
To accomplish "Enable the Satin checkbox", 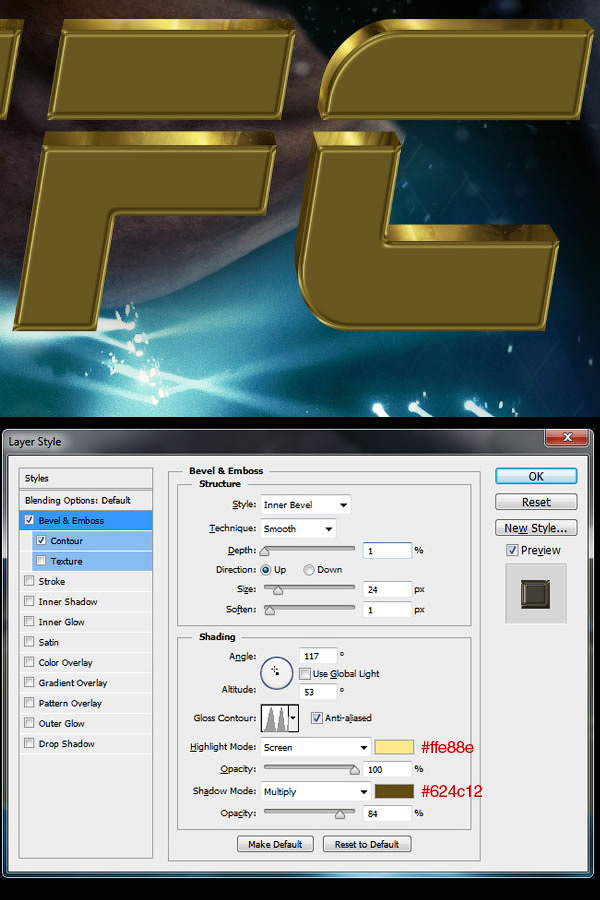I will (x=29, y=642).
